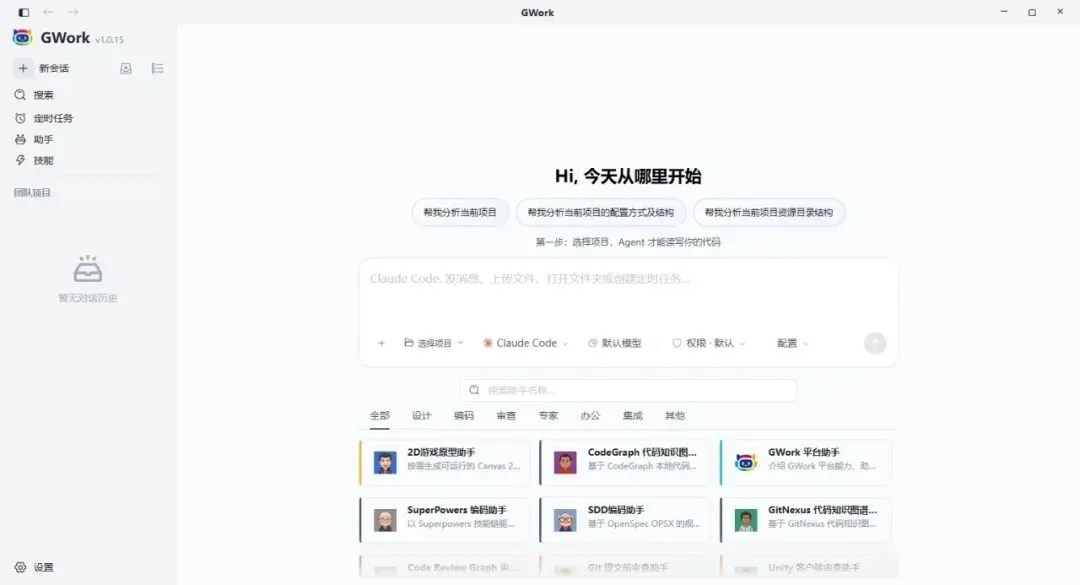1080x585 pixels.
Task: Toggle the sidebar collapse icon
Action: coord(24,12)
